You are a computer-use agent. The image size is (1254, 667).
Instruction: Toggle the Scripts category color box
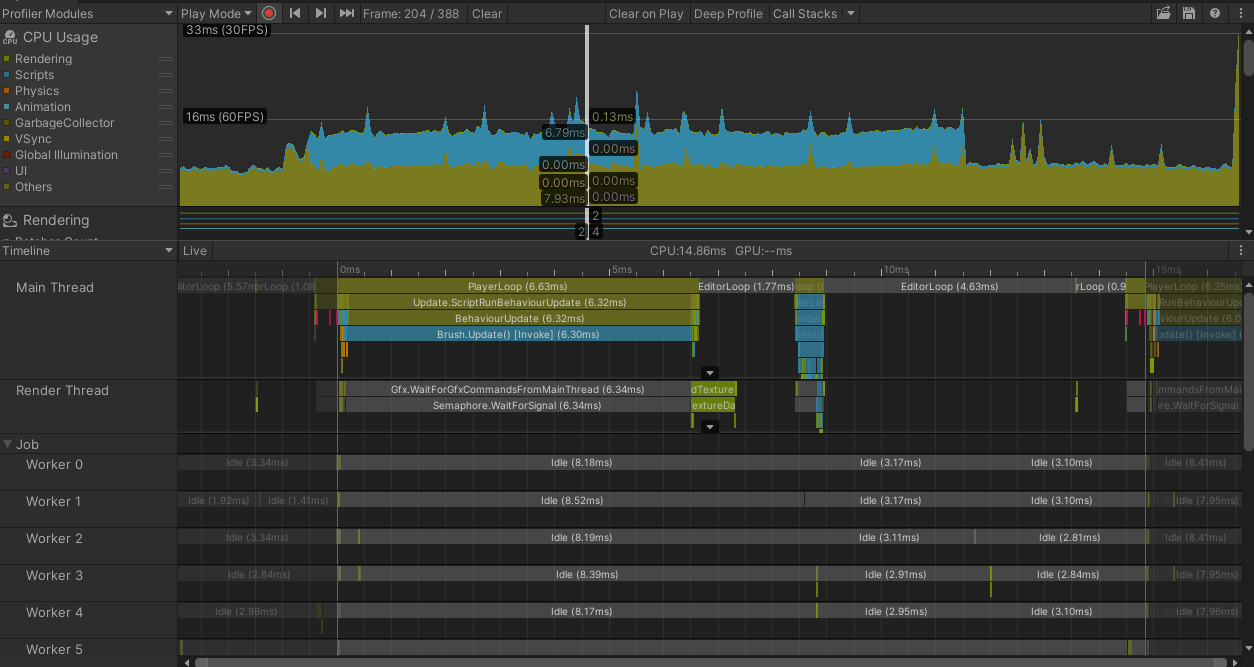7,75
